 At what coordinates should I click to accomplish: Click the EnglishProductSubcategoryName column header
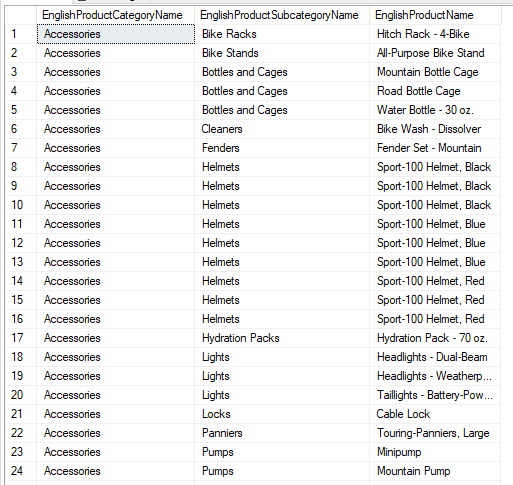282,15
